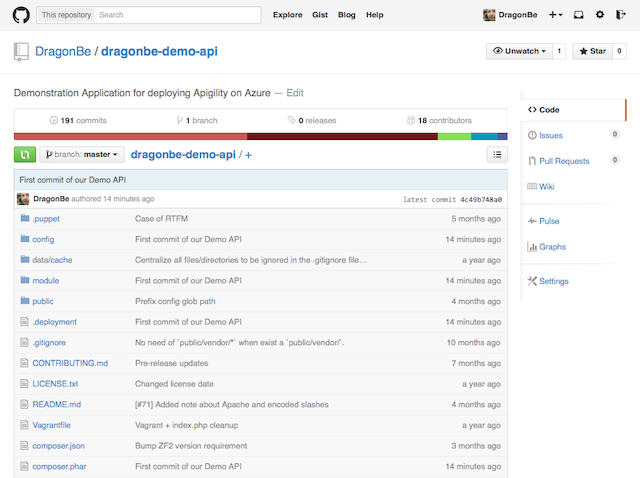This screenshot has width=640, height=478.
Task: Switch to the Issues tab in sidebar
Action: tap(550, 135)
